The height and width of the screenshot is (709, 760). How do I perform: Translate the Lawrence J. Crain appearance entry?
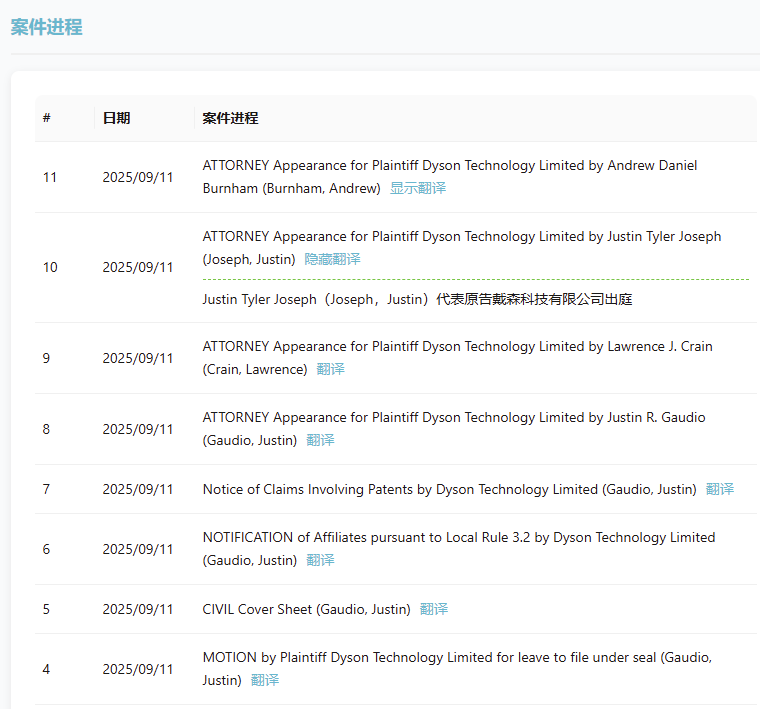[x=330, y=369]
